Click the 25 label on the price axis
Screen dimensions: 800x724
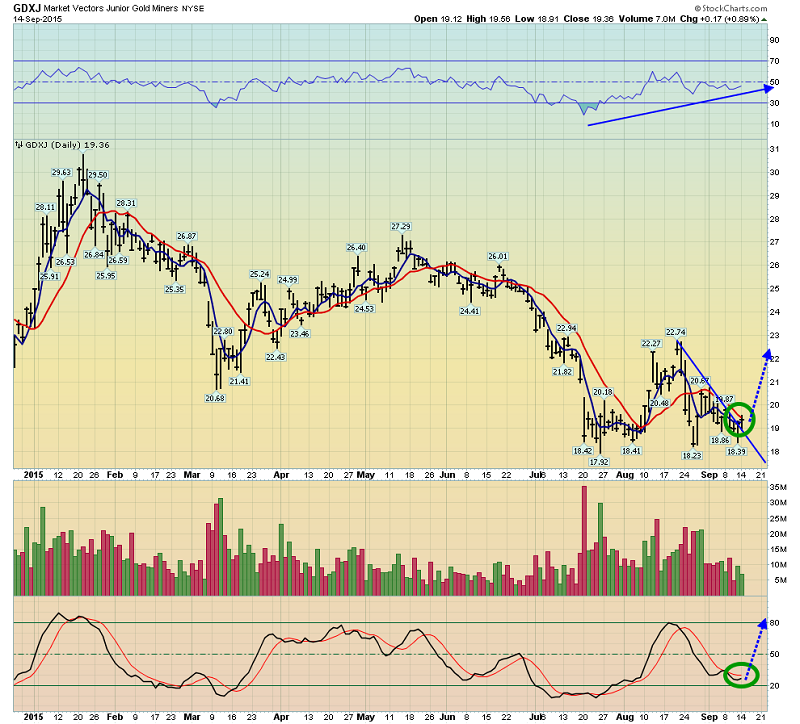[x=774, y=289]
